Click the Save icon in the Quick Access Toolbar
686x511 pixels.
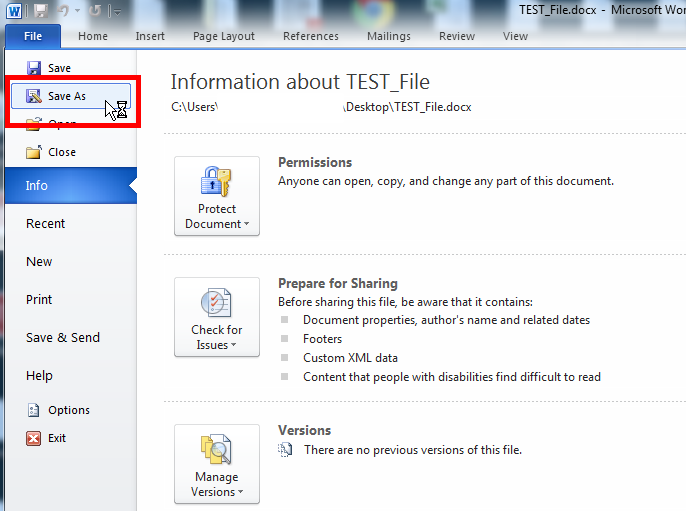coord(42,10)
